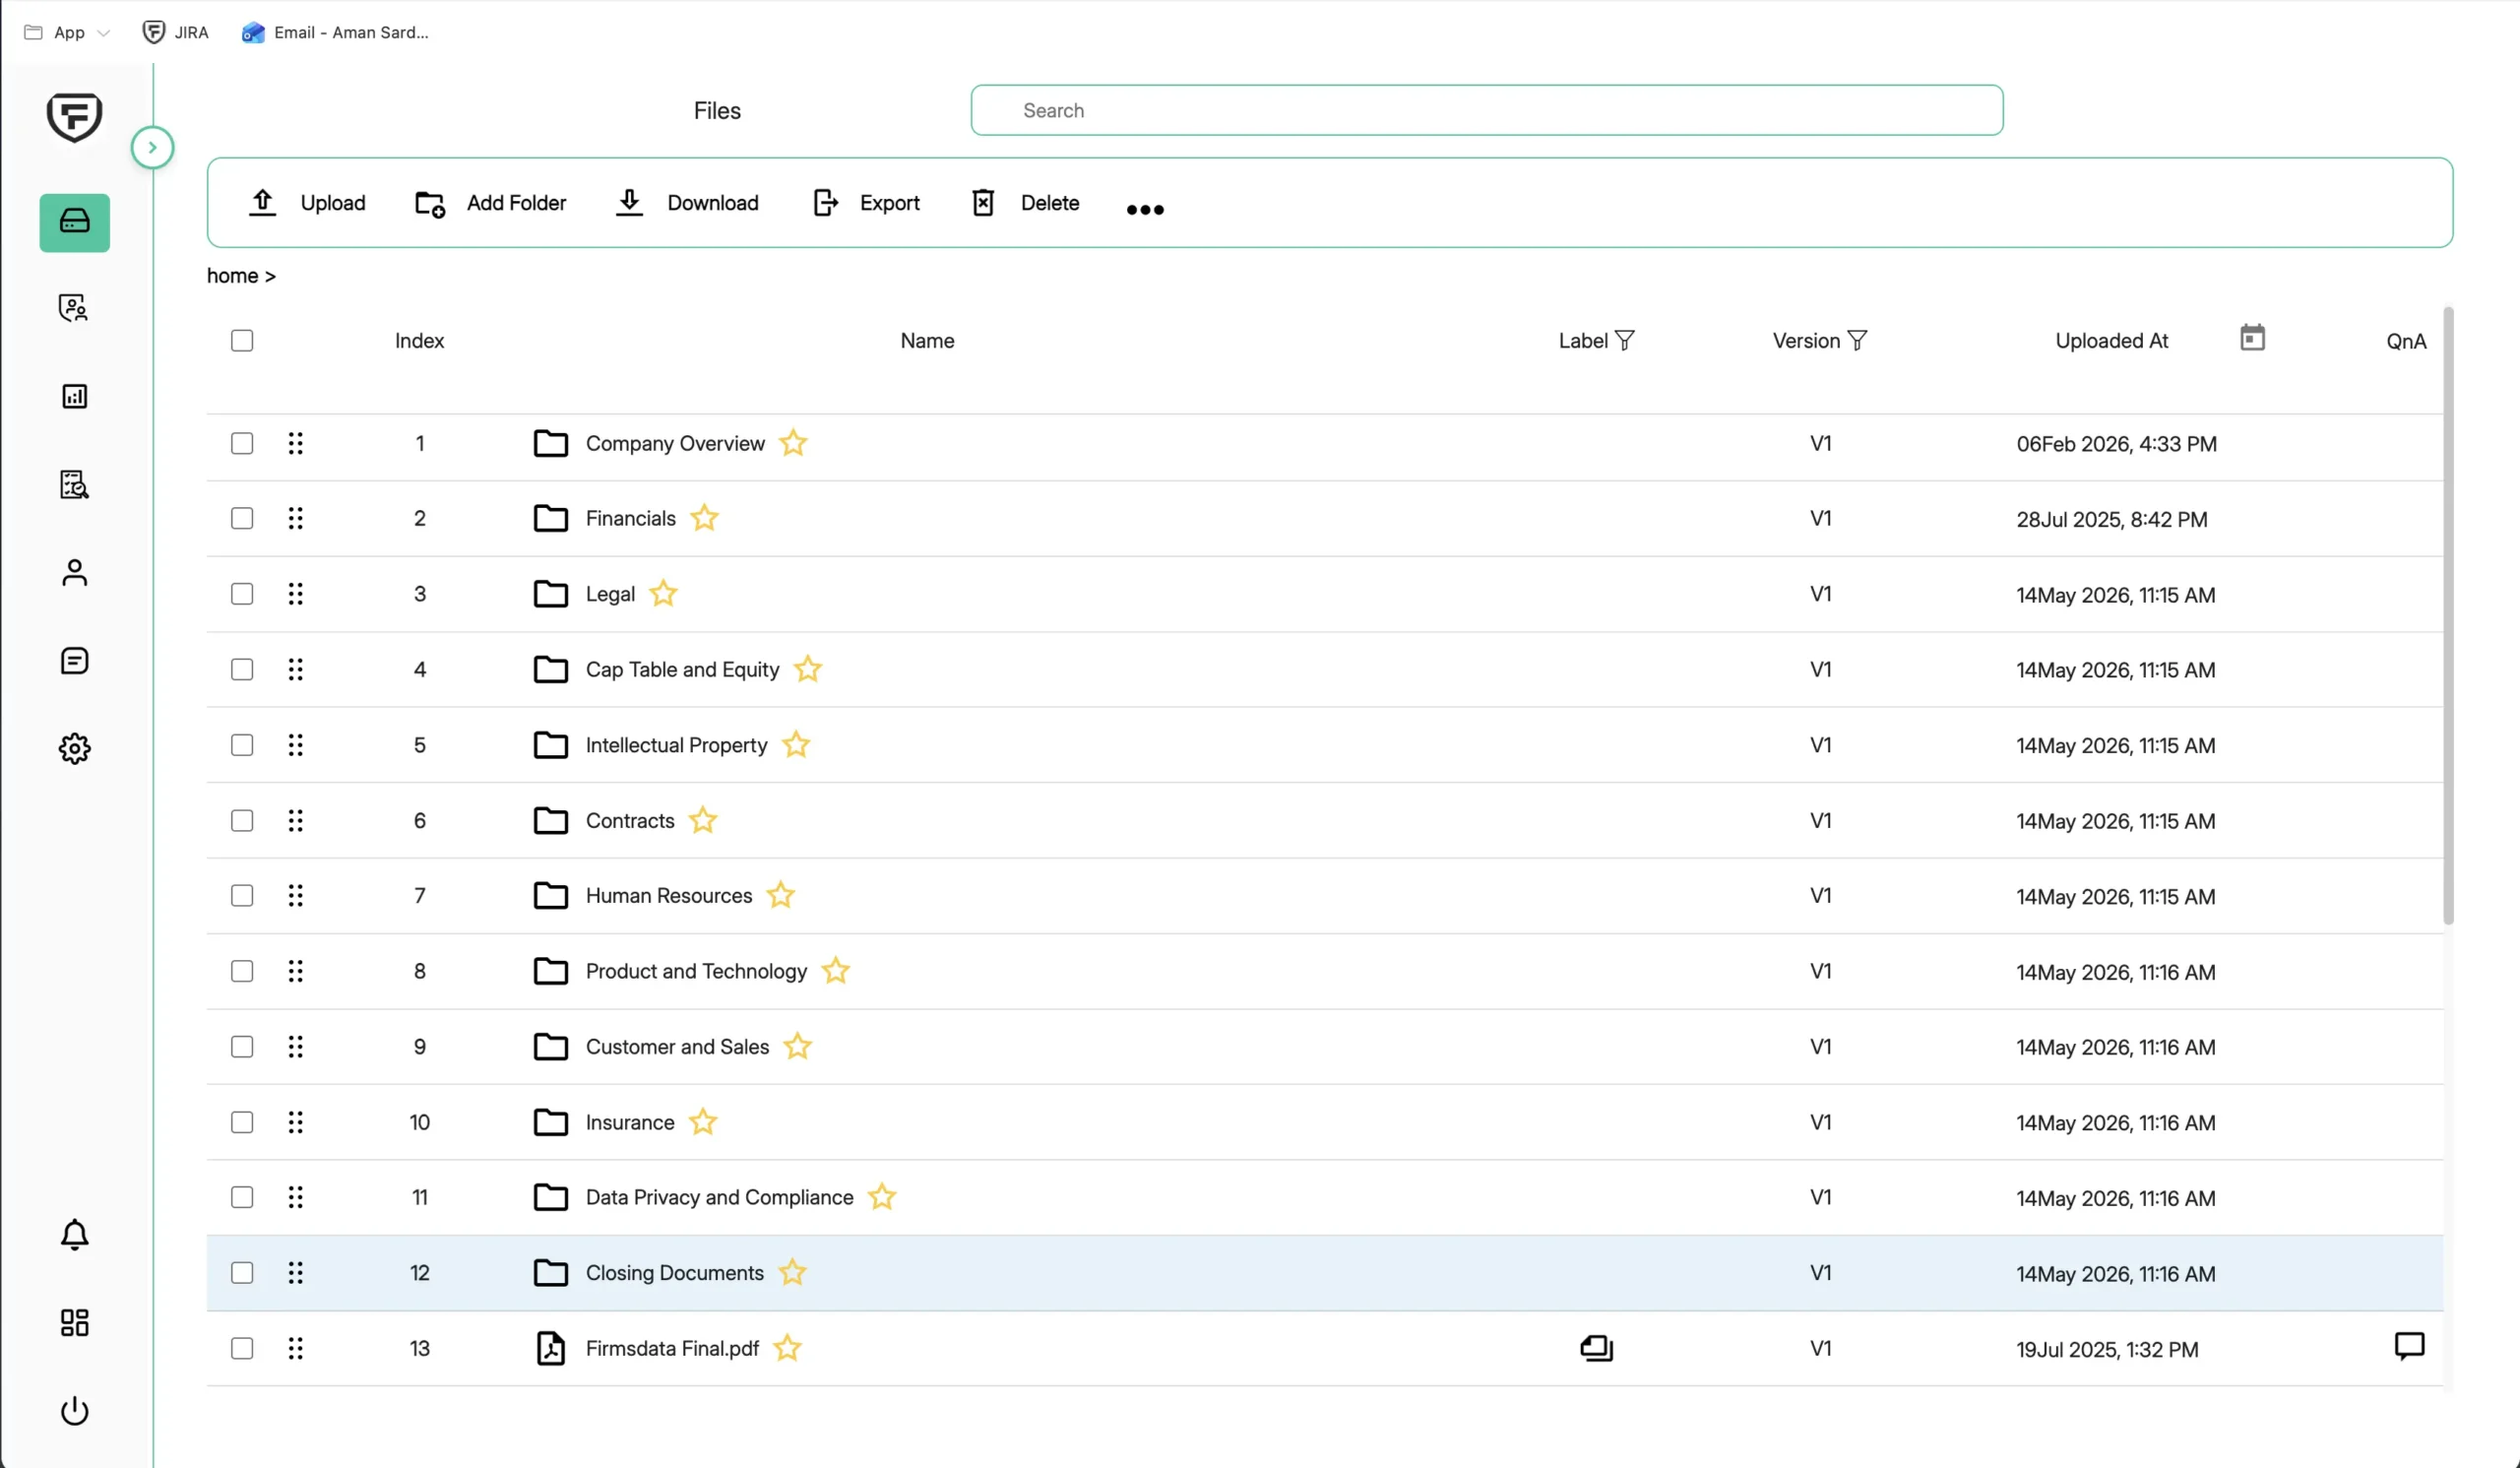Open the Human Resources folder

pyautogui.click(x=668, y=896)
